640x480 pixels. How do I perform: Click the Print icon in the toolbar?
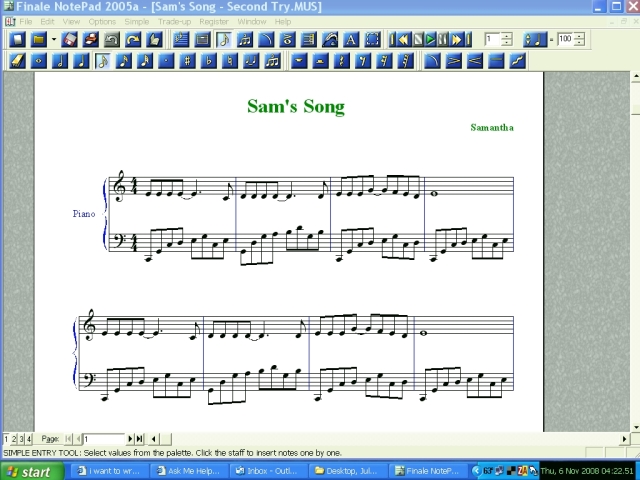(x=90, y=40)
